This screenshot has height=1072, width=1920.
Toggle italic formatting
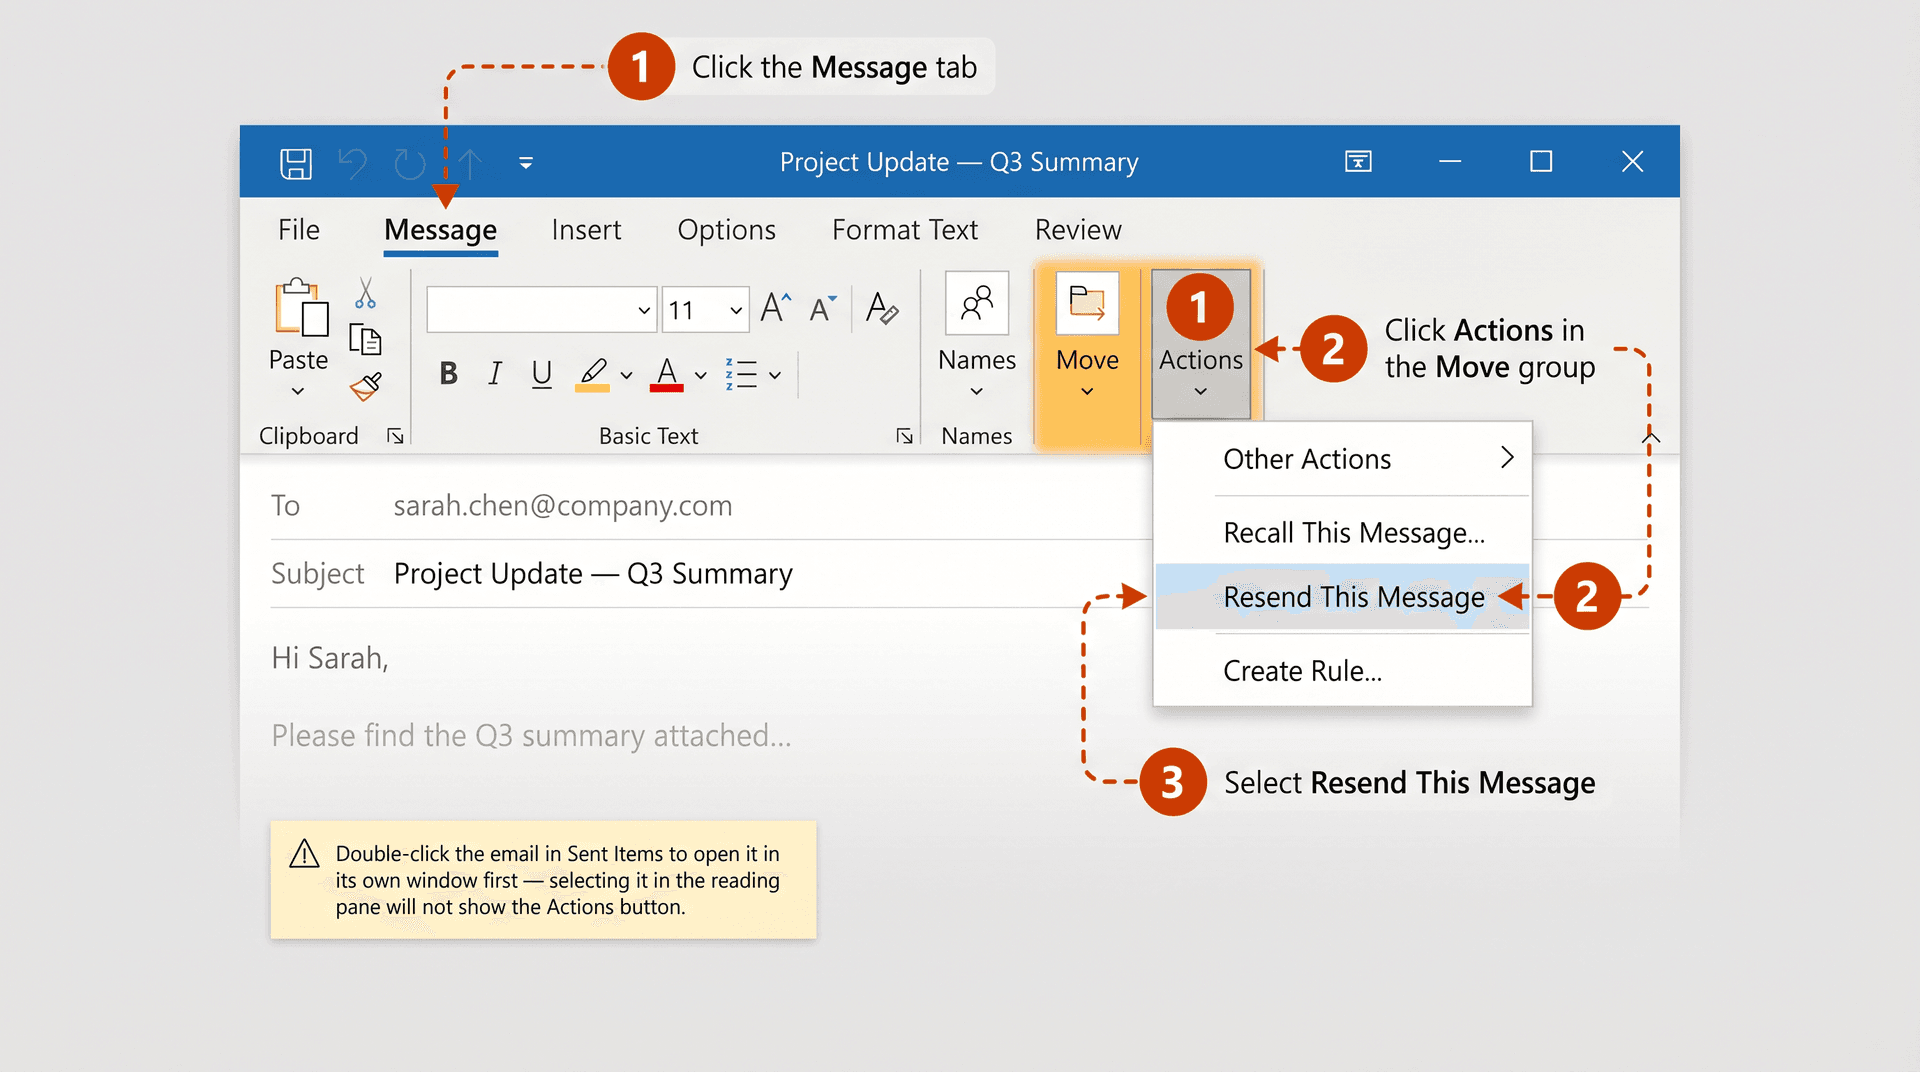(494, 374)
